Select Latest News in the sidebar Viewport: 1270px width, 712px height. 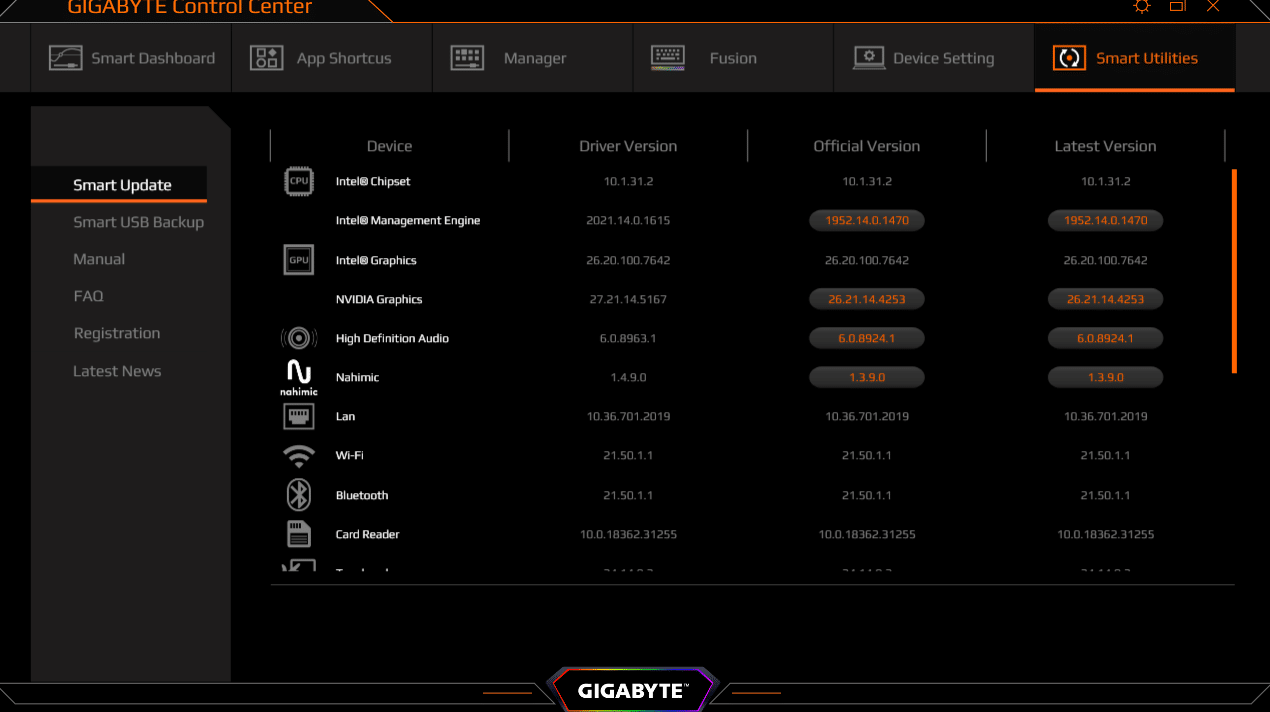pos(117,371)
